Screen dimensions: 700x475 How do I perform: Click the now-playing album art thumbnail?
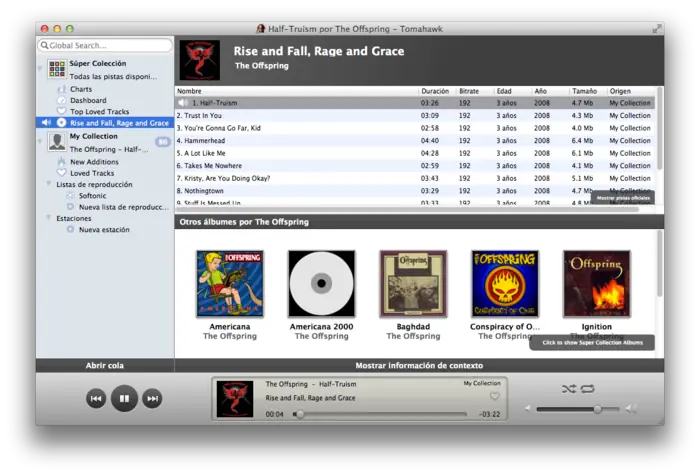[x=235, y=399]
